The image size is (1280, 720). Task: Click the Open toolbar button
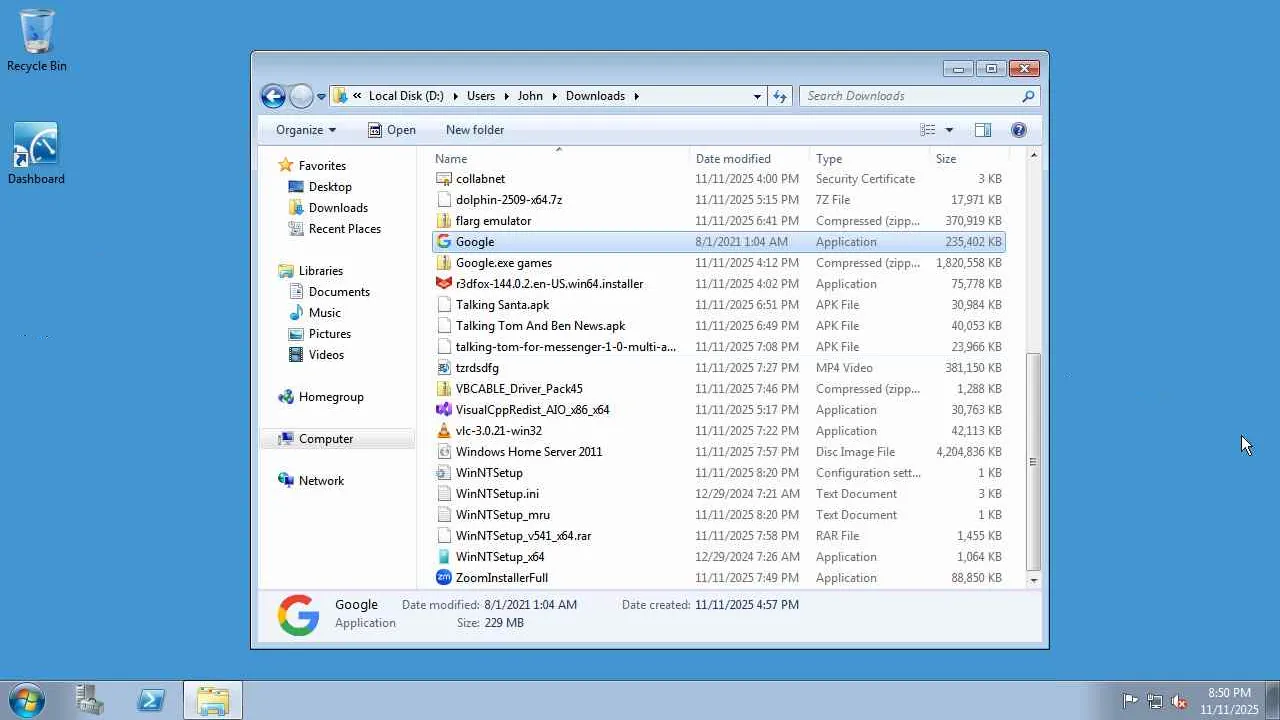tap(391, 130)
